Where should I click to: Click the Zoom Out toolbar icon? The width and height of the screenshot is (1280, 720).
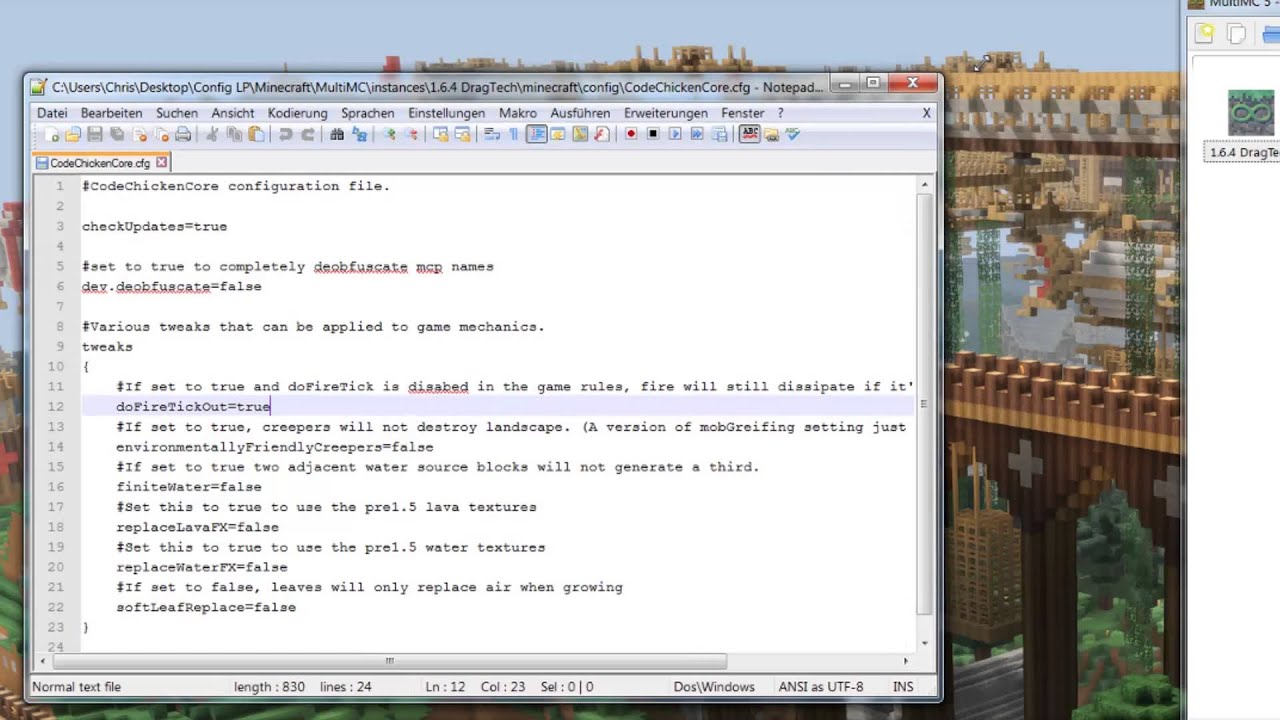[x=411, y=134]
